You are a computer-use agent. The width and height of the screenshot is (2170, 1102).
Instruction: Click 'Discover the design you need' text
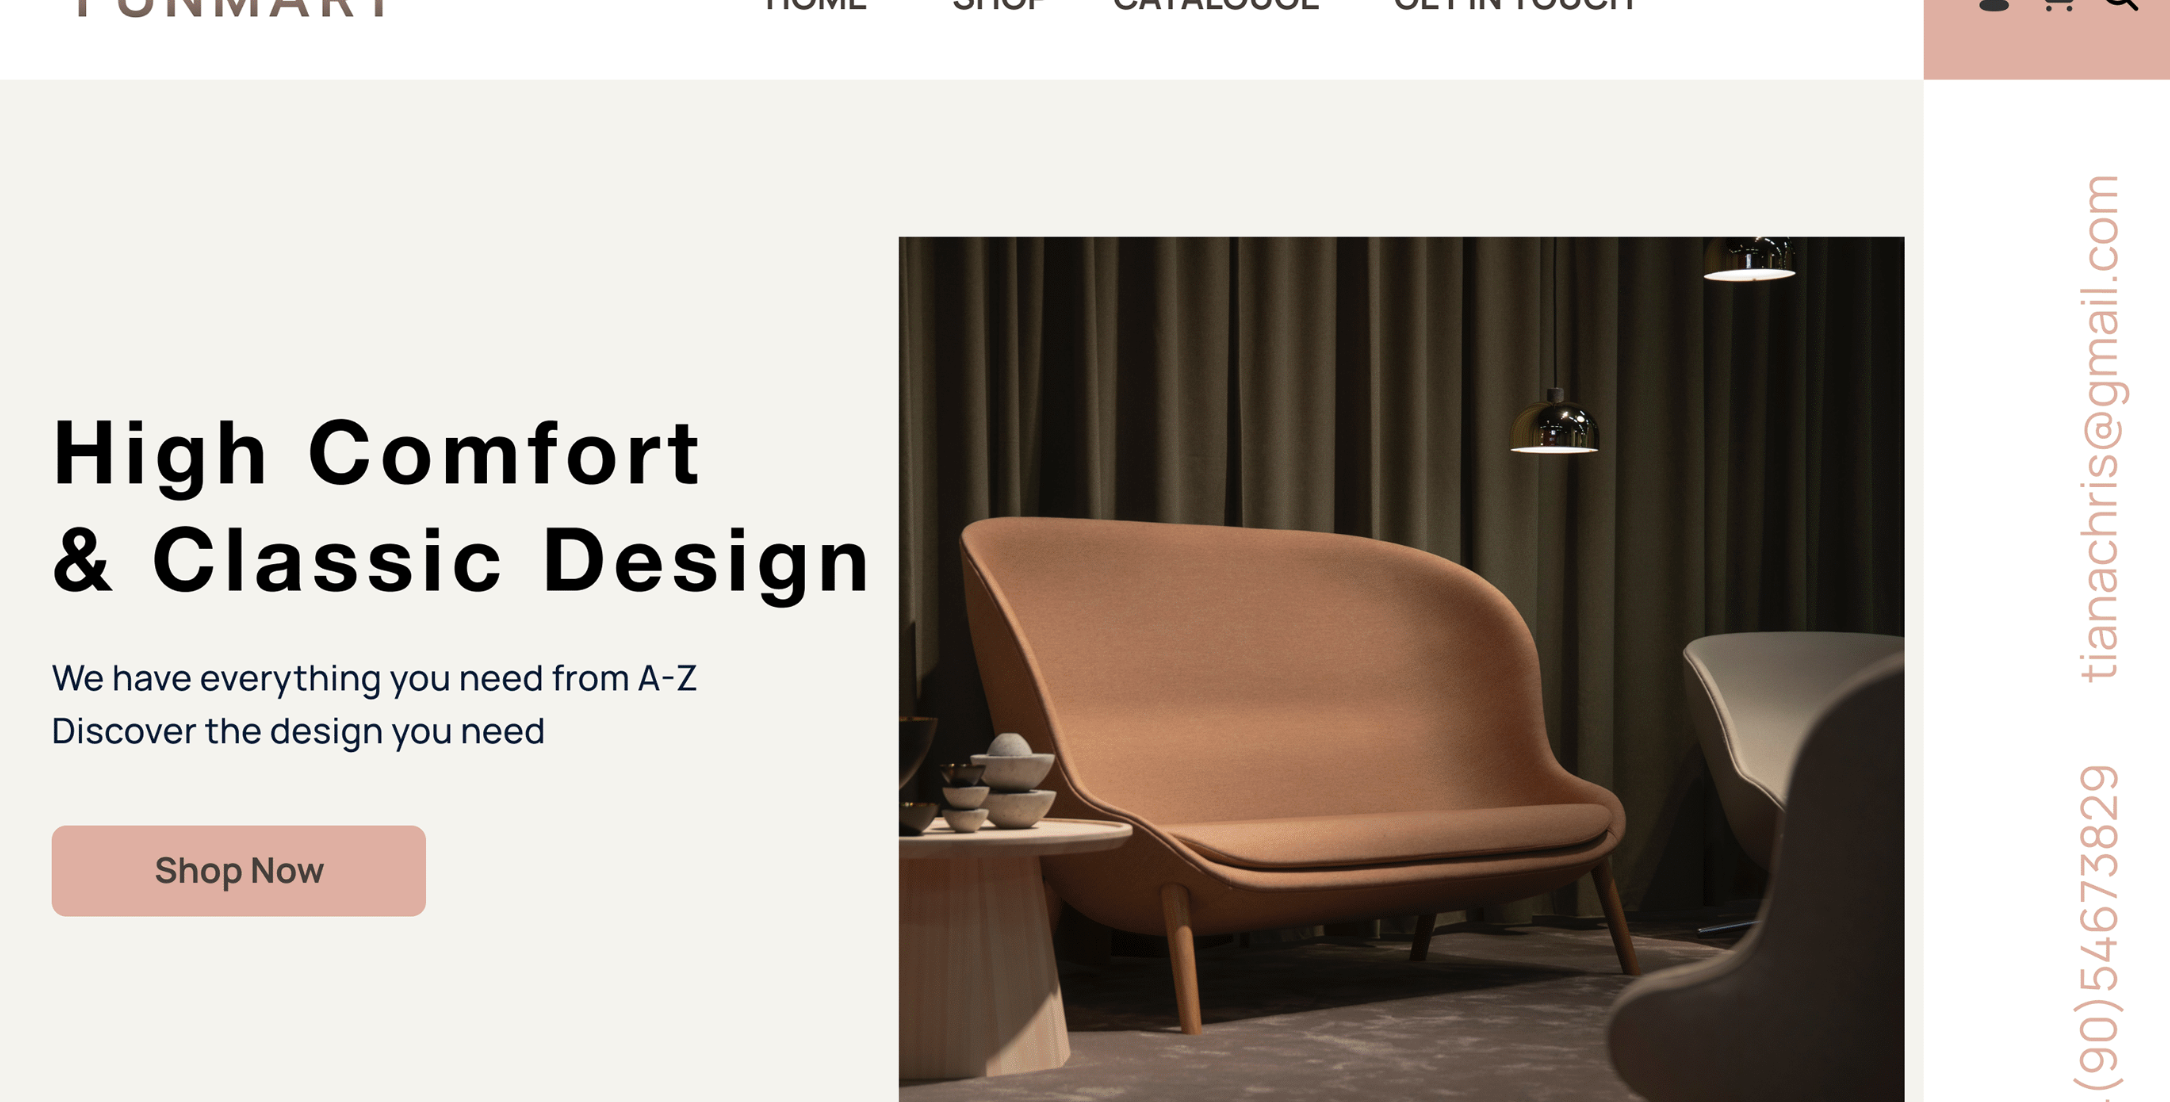pos(298,731)
